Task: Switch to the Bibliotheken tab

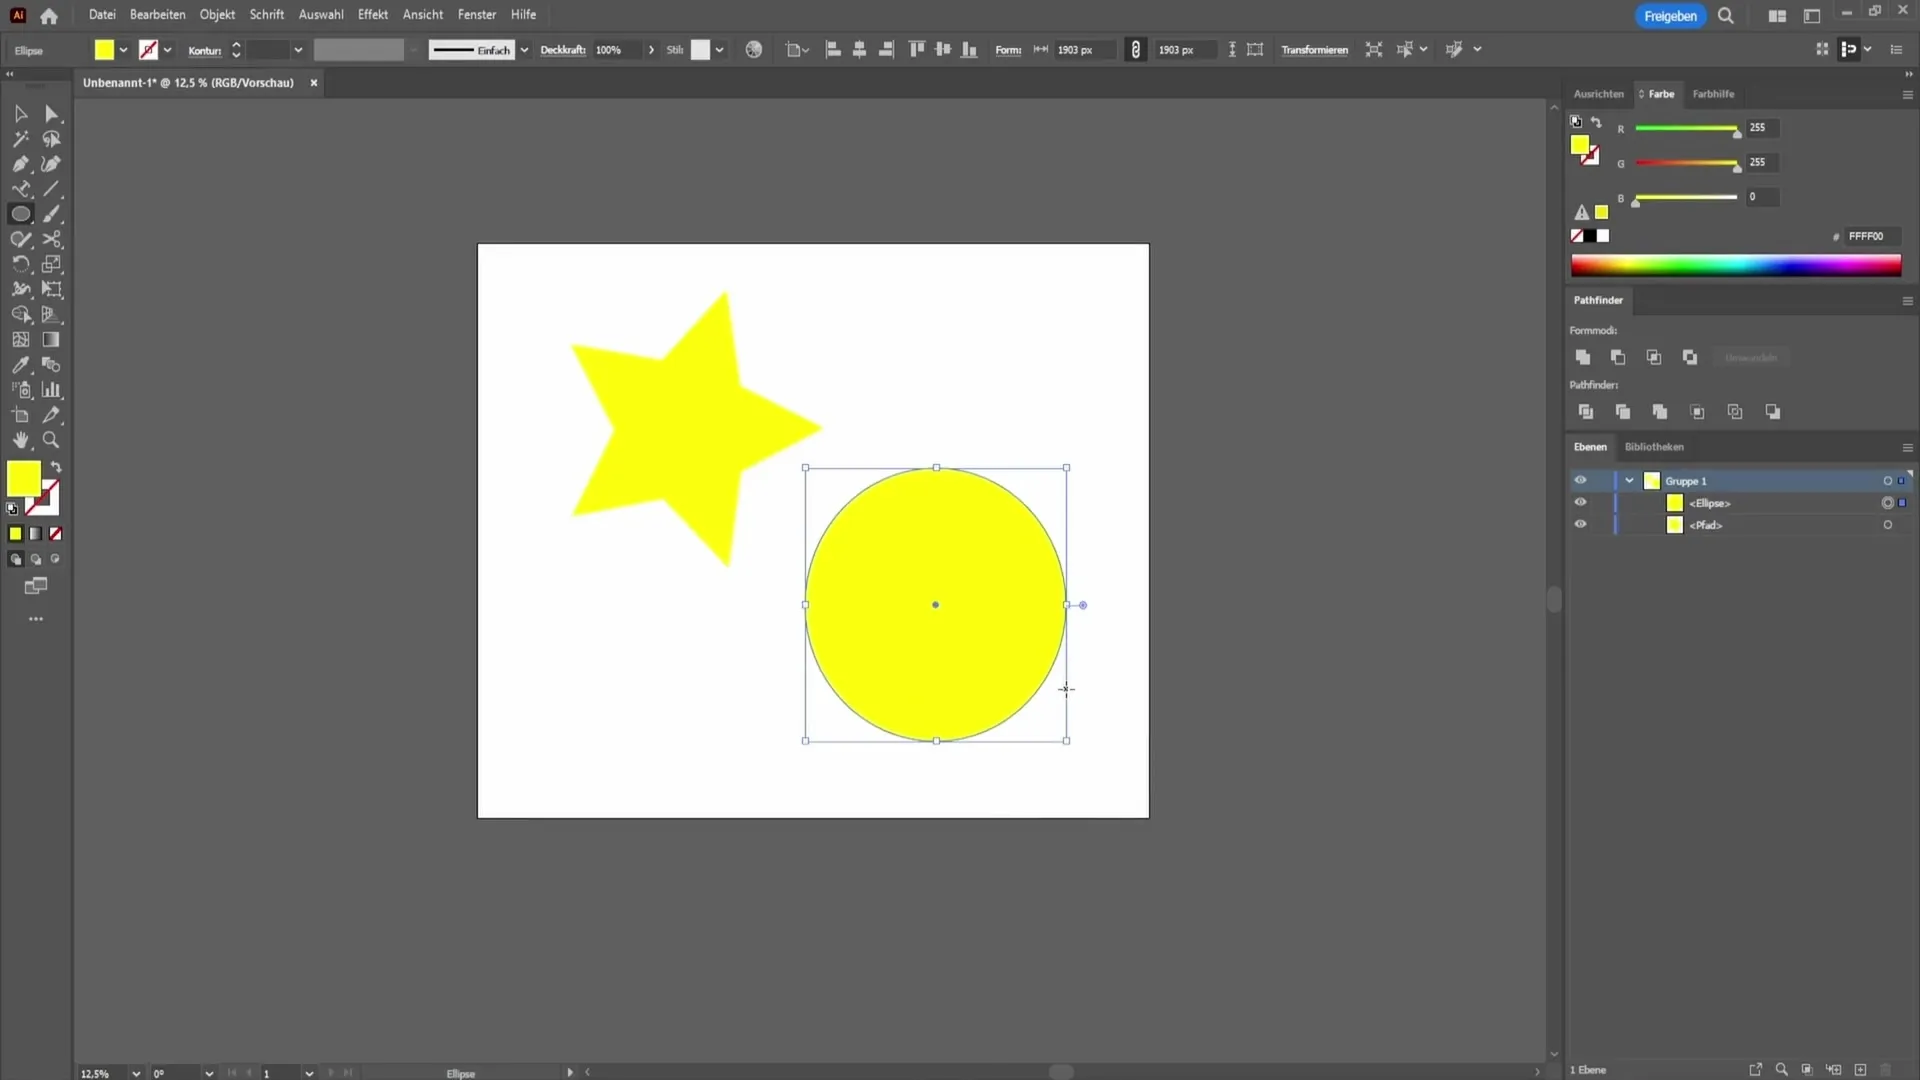Action: pos(1654,447)
